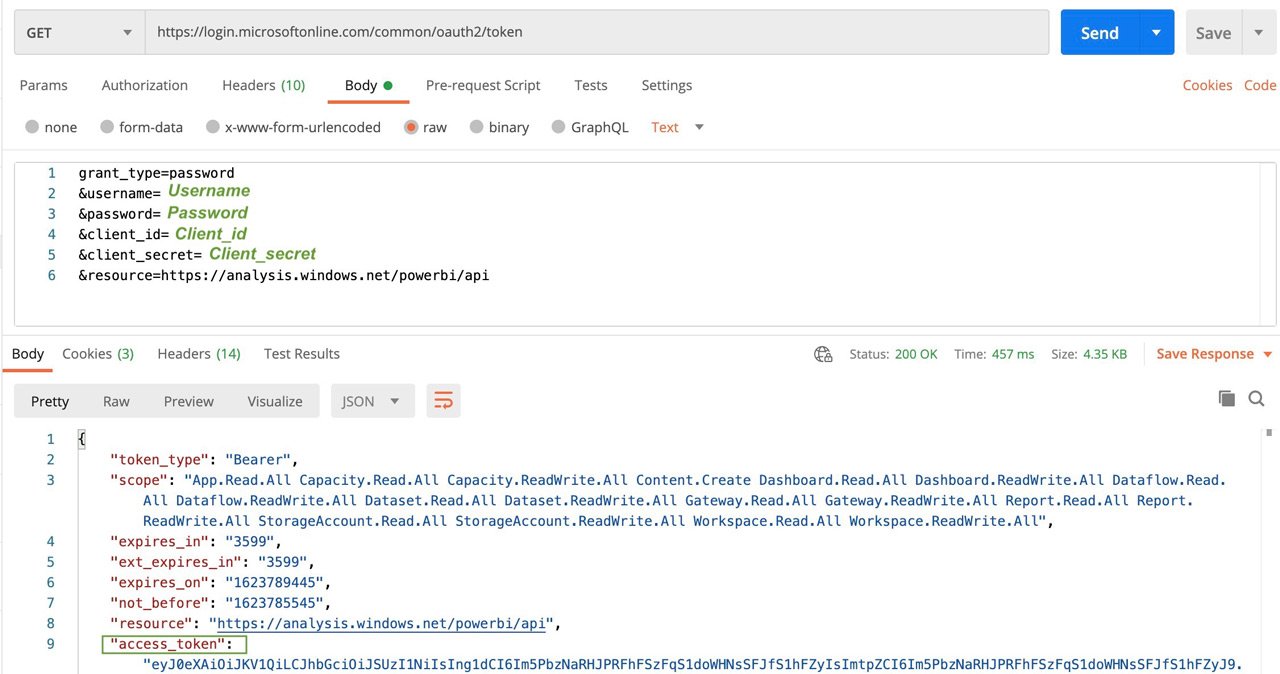Select the response Body tab
Viewport: 1280px width, 674px height.
click(28, 354)
